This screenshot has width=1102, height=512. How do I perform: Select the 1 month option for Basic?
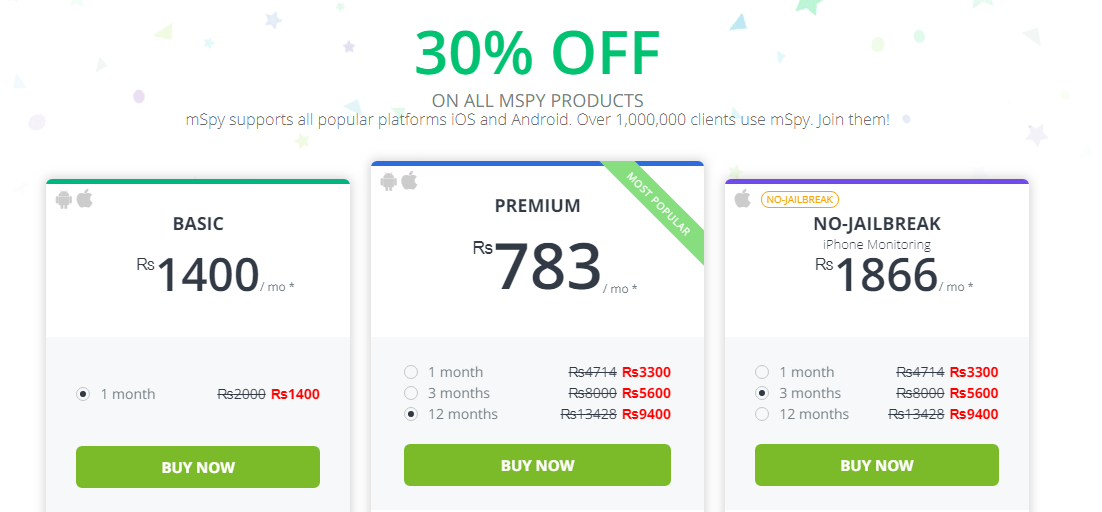click(x=83, y=394)
